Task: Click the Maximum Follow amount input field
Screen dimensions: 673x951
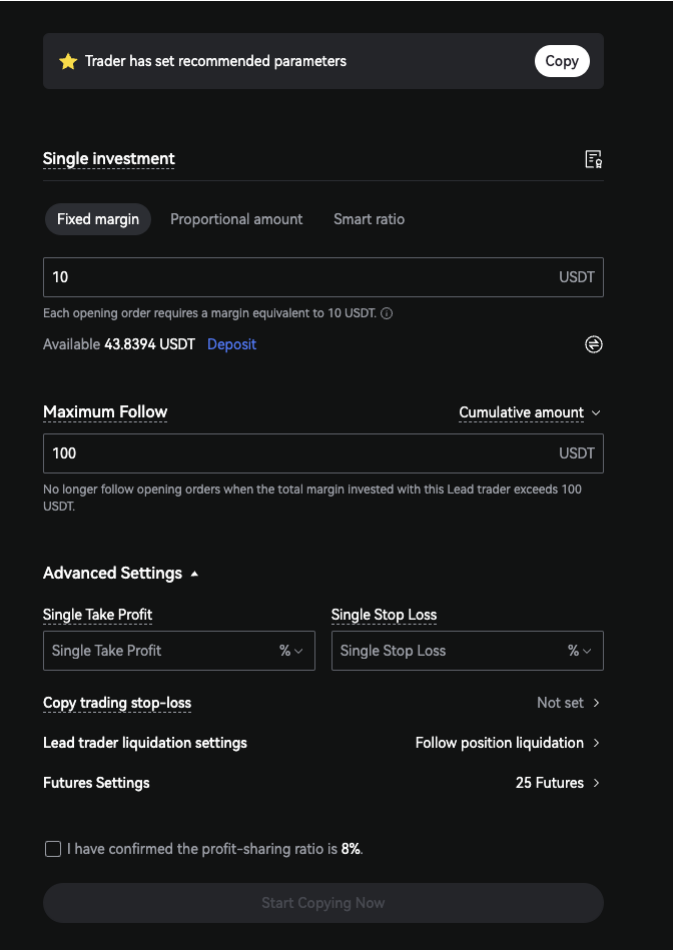Action: (300, 453)
